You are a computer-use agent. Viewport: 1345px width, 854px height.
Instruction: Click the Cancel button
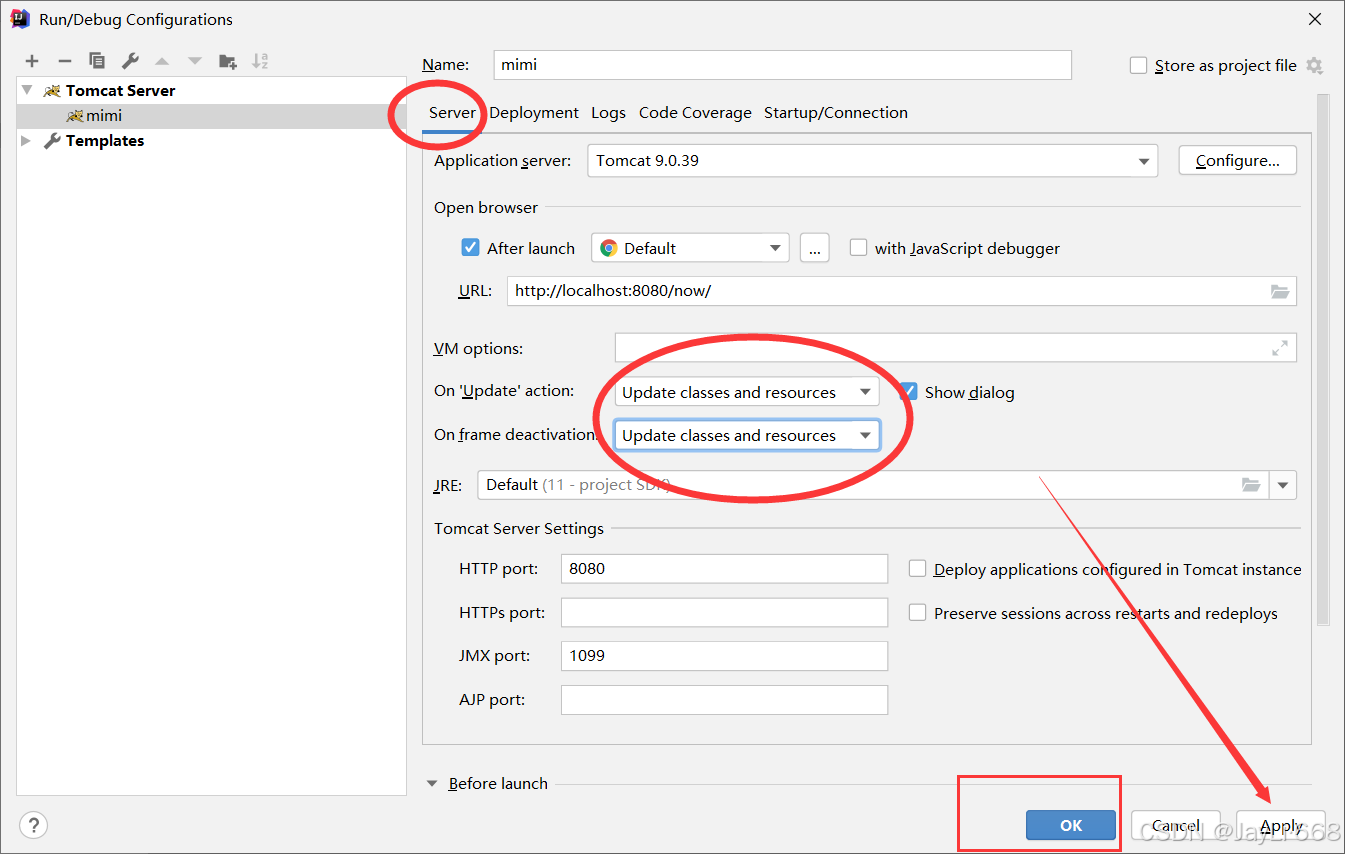pos(1176,825)
